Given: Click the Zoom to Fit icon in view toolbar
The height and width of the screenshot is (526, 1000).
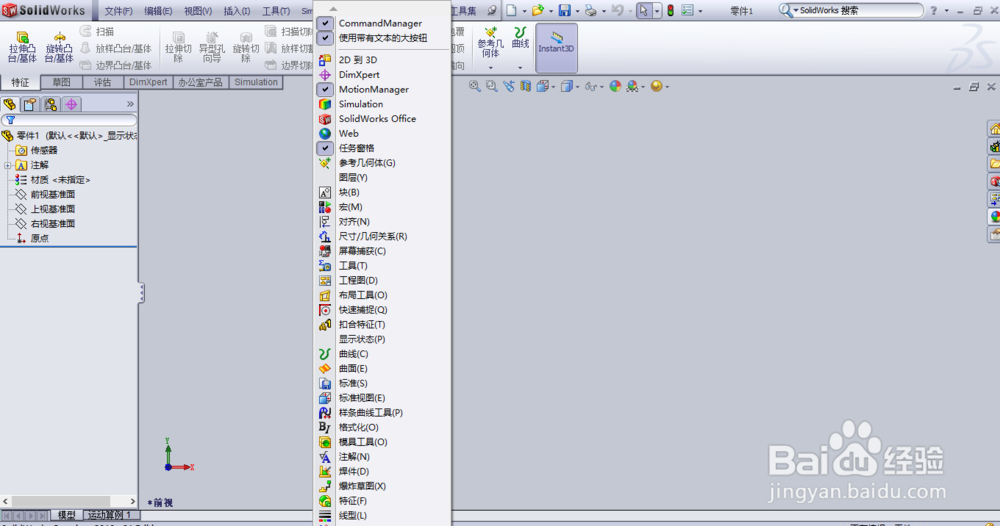Looking at the screenshot, I should point(474,86).
